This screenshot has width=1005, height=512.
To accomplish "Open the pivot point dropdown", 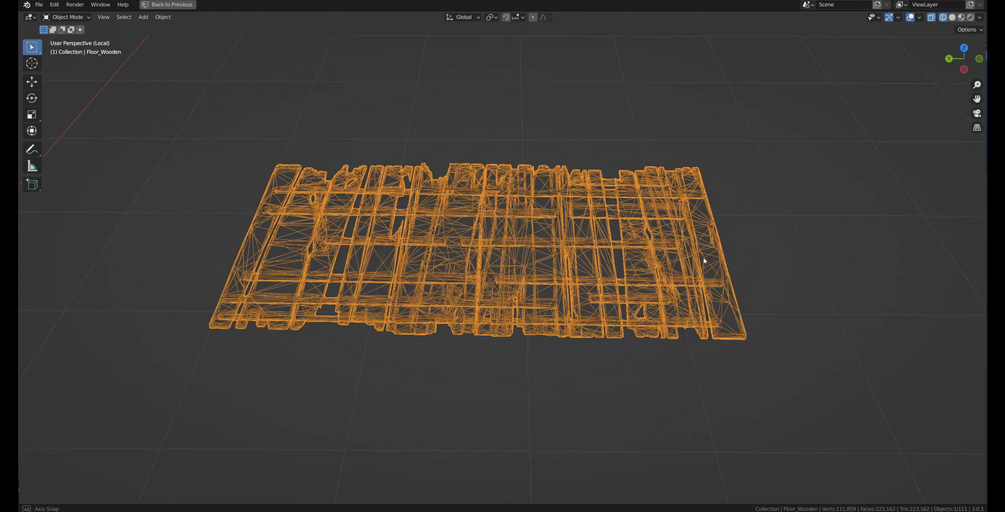I will [492, 17].
